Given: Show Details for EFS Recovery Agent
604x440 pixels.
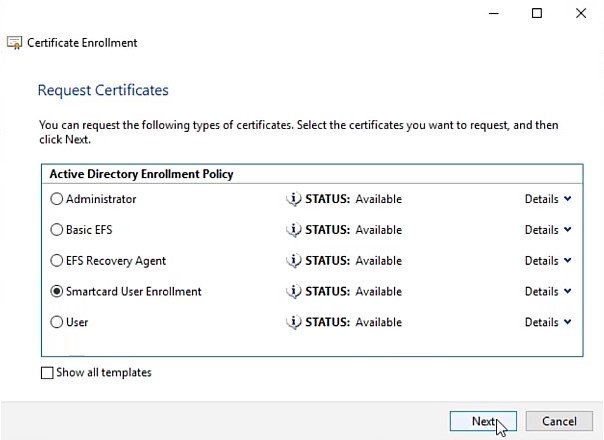Looking at the screenshot, I should tap(548, 261).
